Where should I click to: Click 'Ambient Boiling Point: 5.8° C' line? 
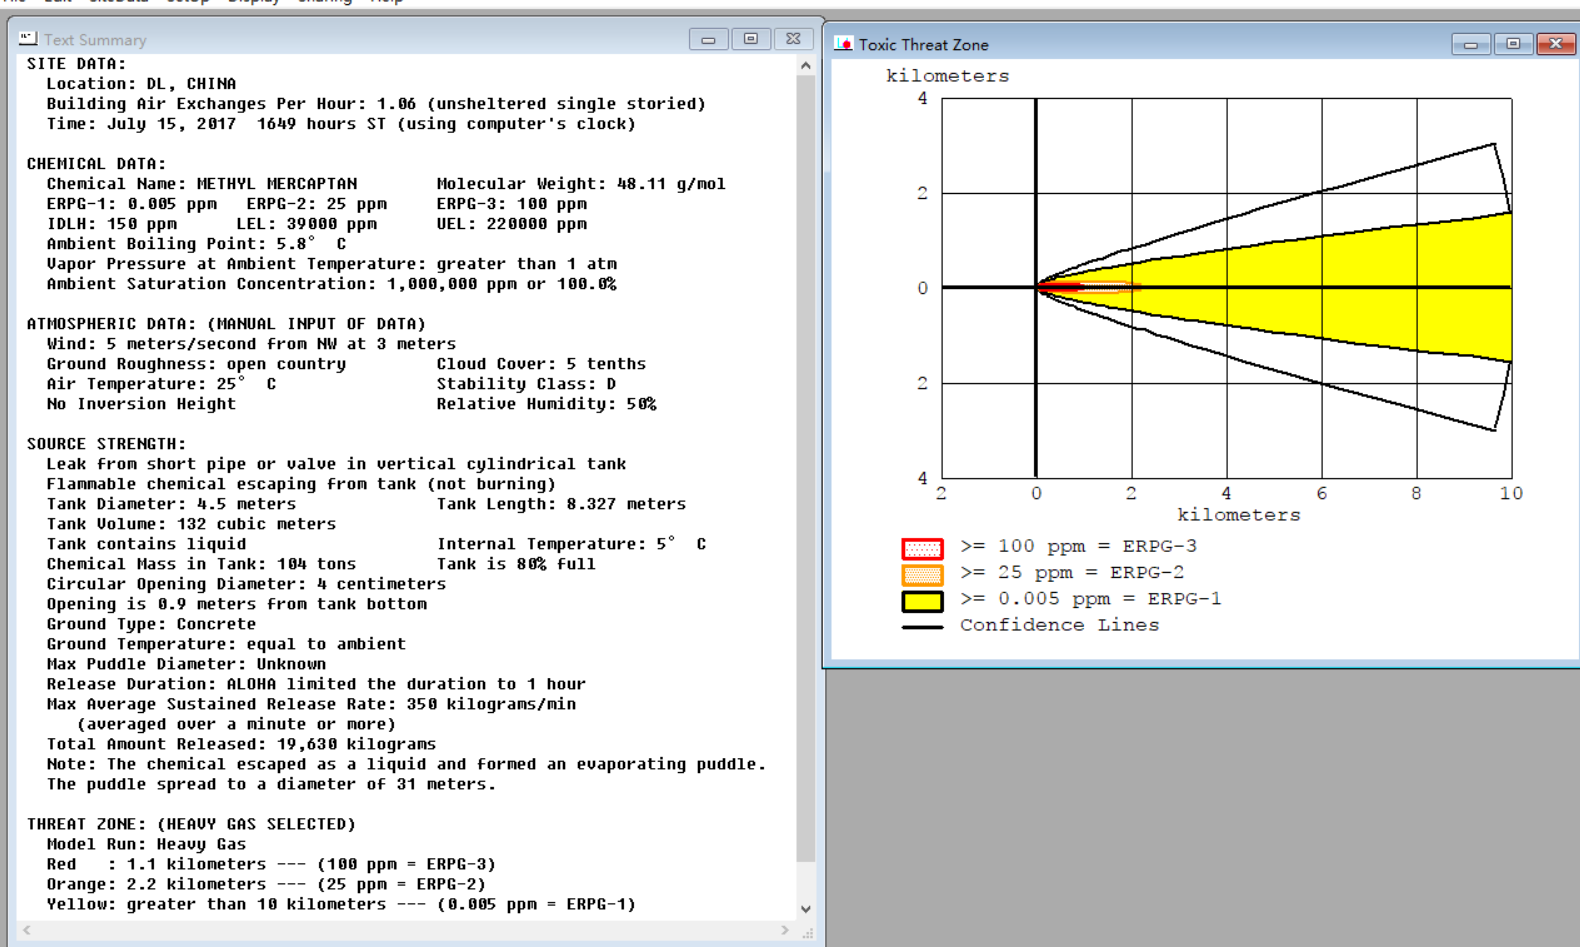(196, 244)
